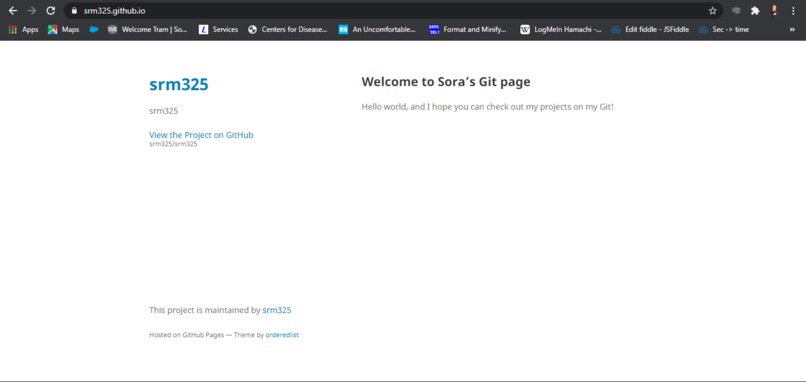
Task: Open the Apps shortcut in bookmarks bar
Action: [x=24, y=29]
